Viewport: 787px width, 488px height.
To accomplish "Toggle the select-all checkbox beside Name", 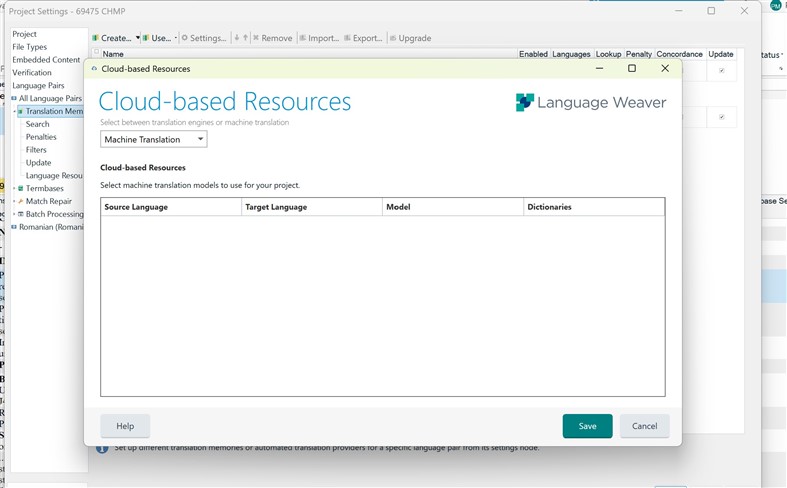I will coord(96,52).
